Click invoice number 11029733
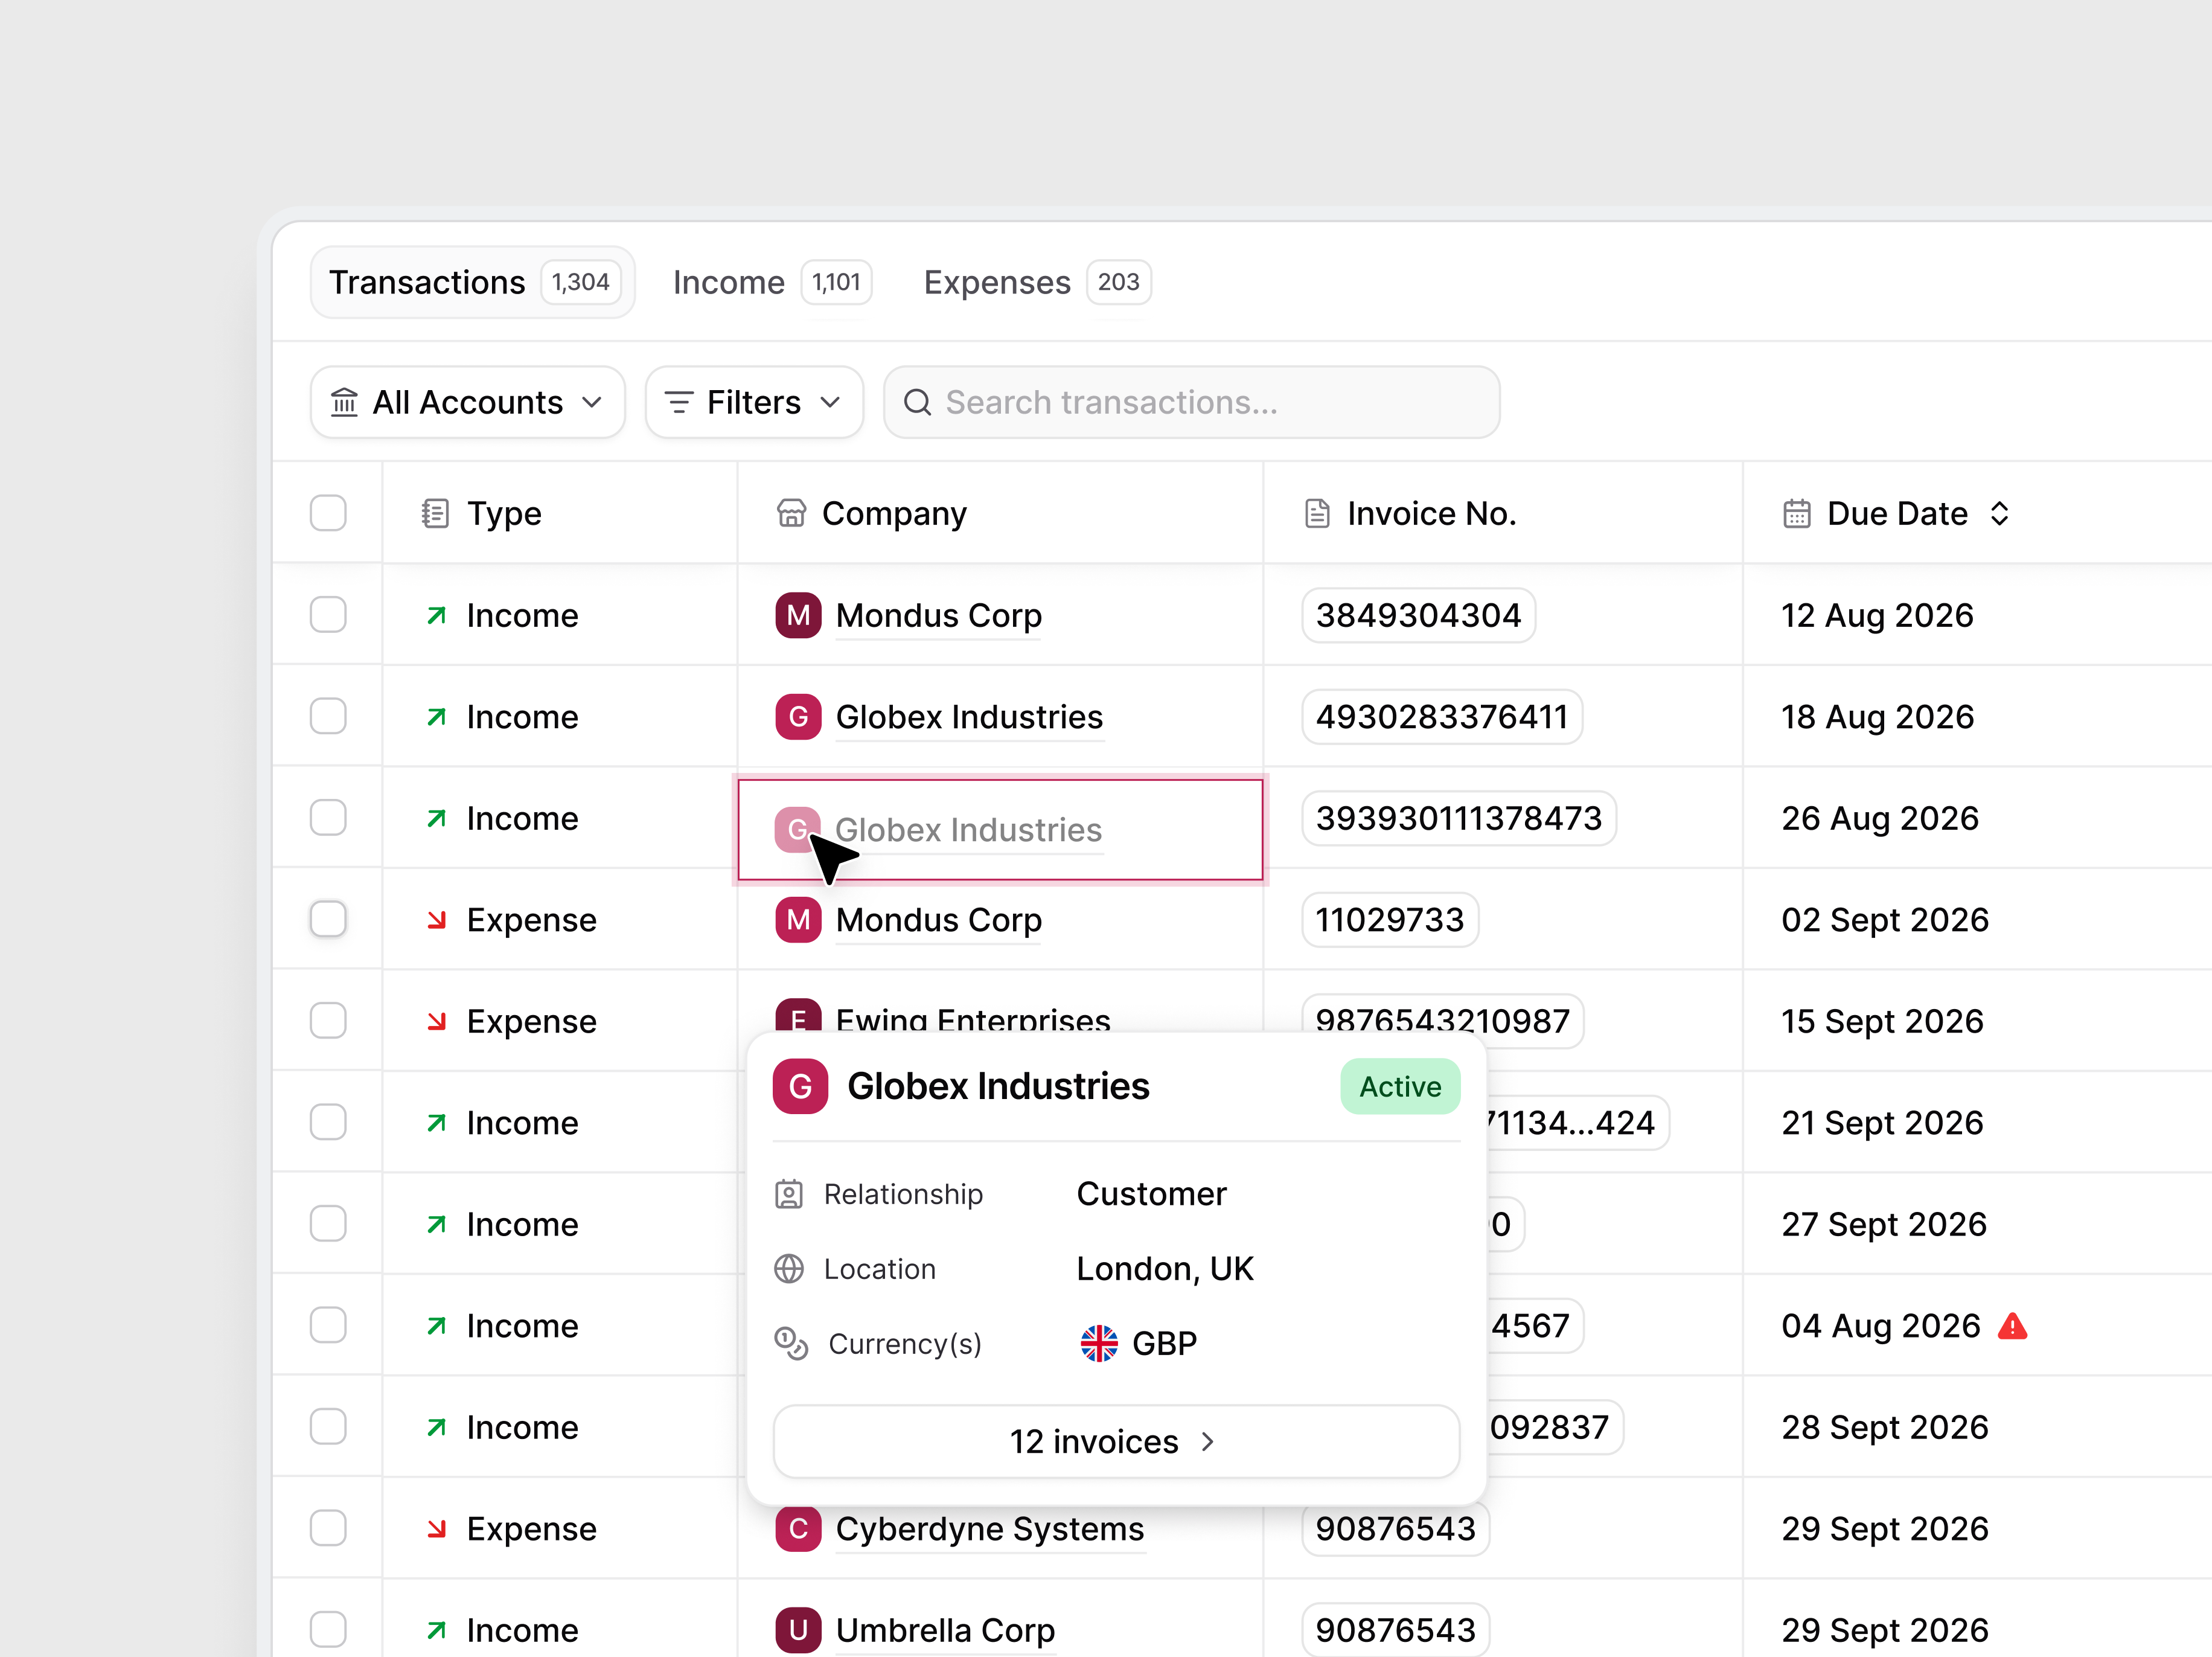Screen dimensions: 2212x1657 click(x=1389, y=919)
